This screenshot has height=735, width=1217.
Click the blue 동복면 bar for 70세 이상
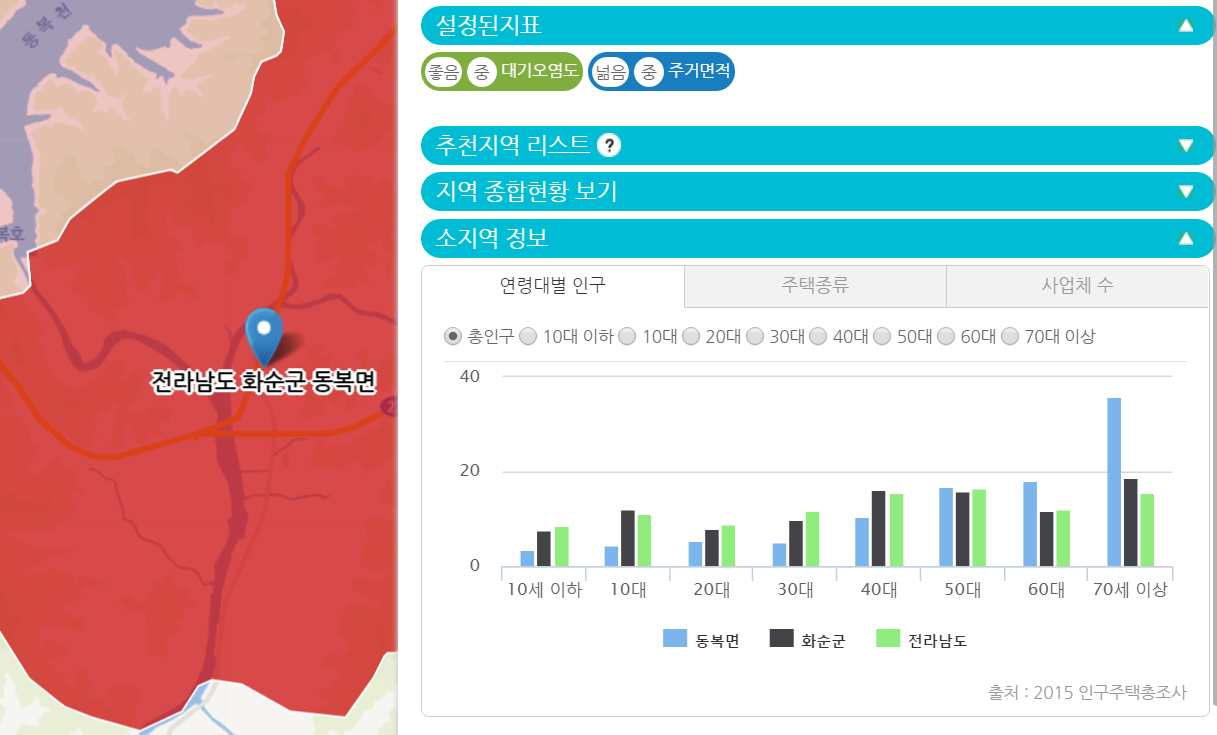[1114, 482]
